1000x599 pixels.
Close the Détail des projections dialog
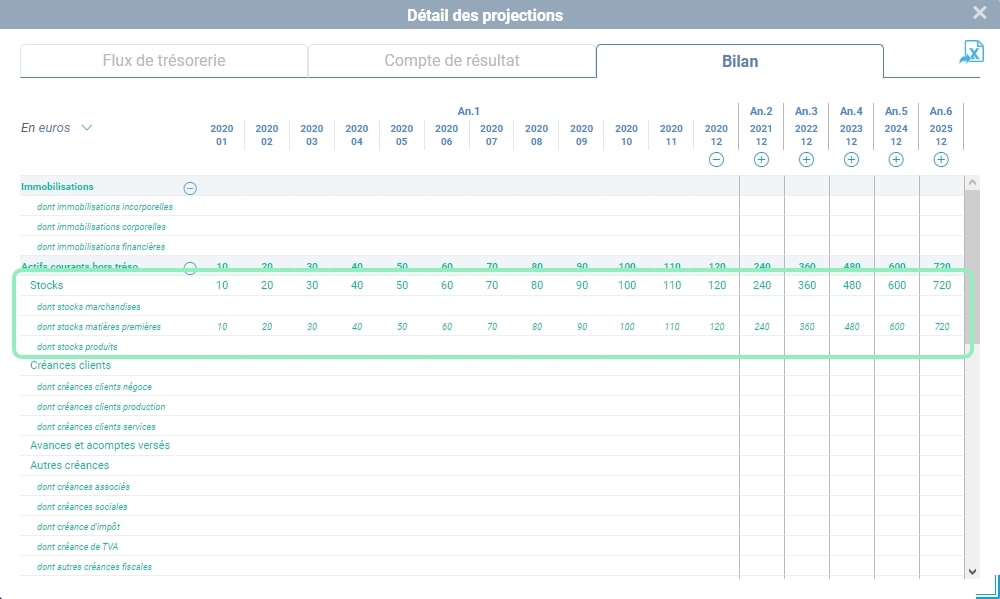980,13
